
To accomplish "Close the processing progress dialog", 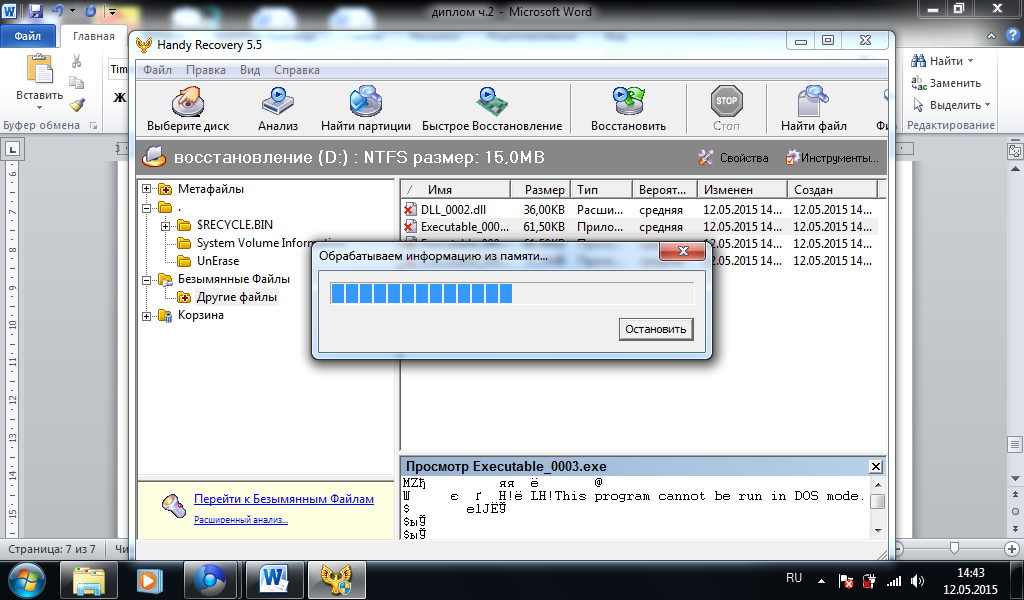I will pyautogui.click(x=682, y=251).
